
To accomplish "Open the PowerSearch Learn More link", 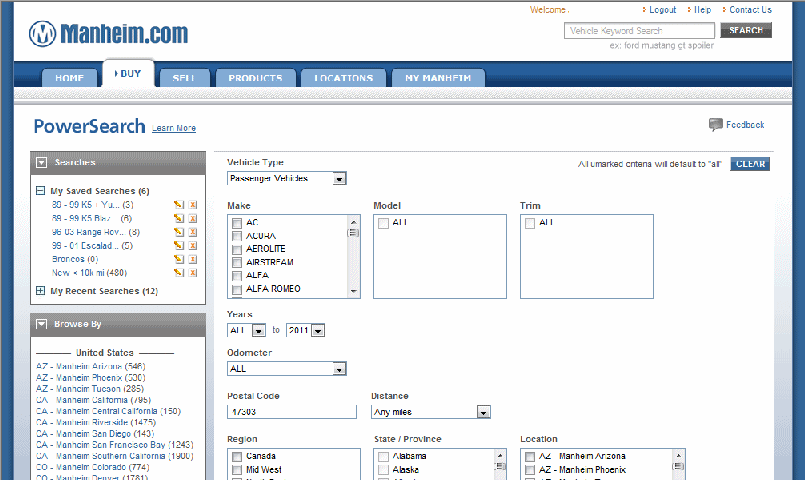I will coord(174,128).
